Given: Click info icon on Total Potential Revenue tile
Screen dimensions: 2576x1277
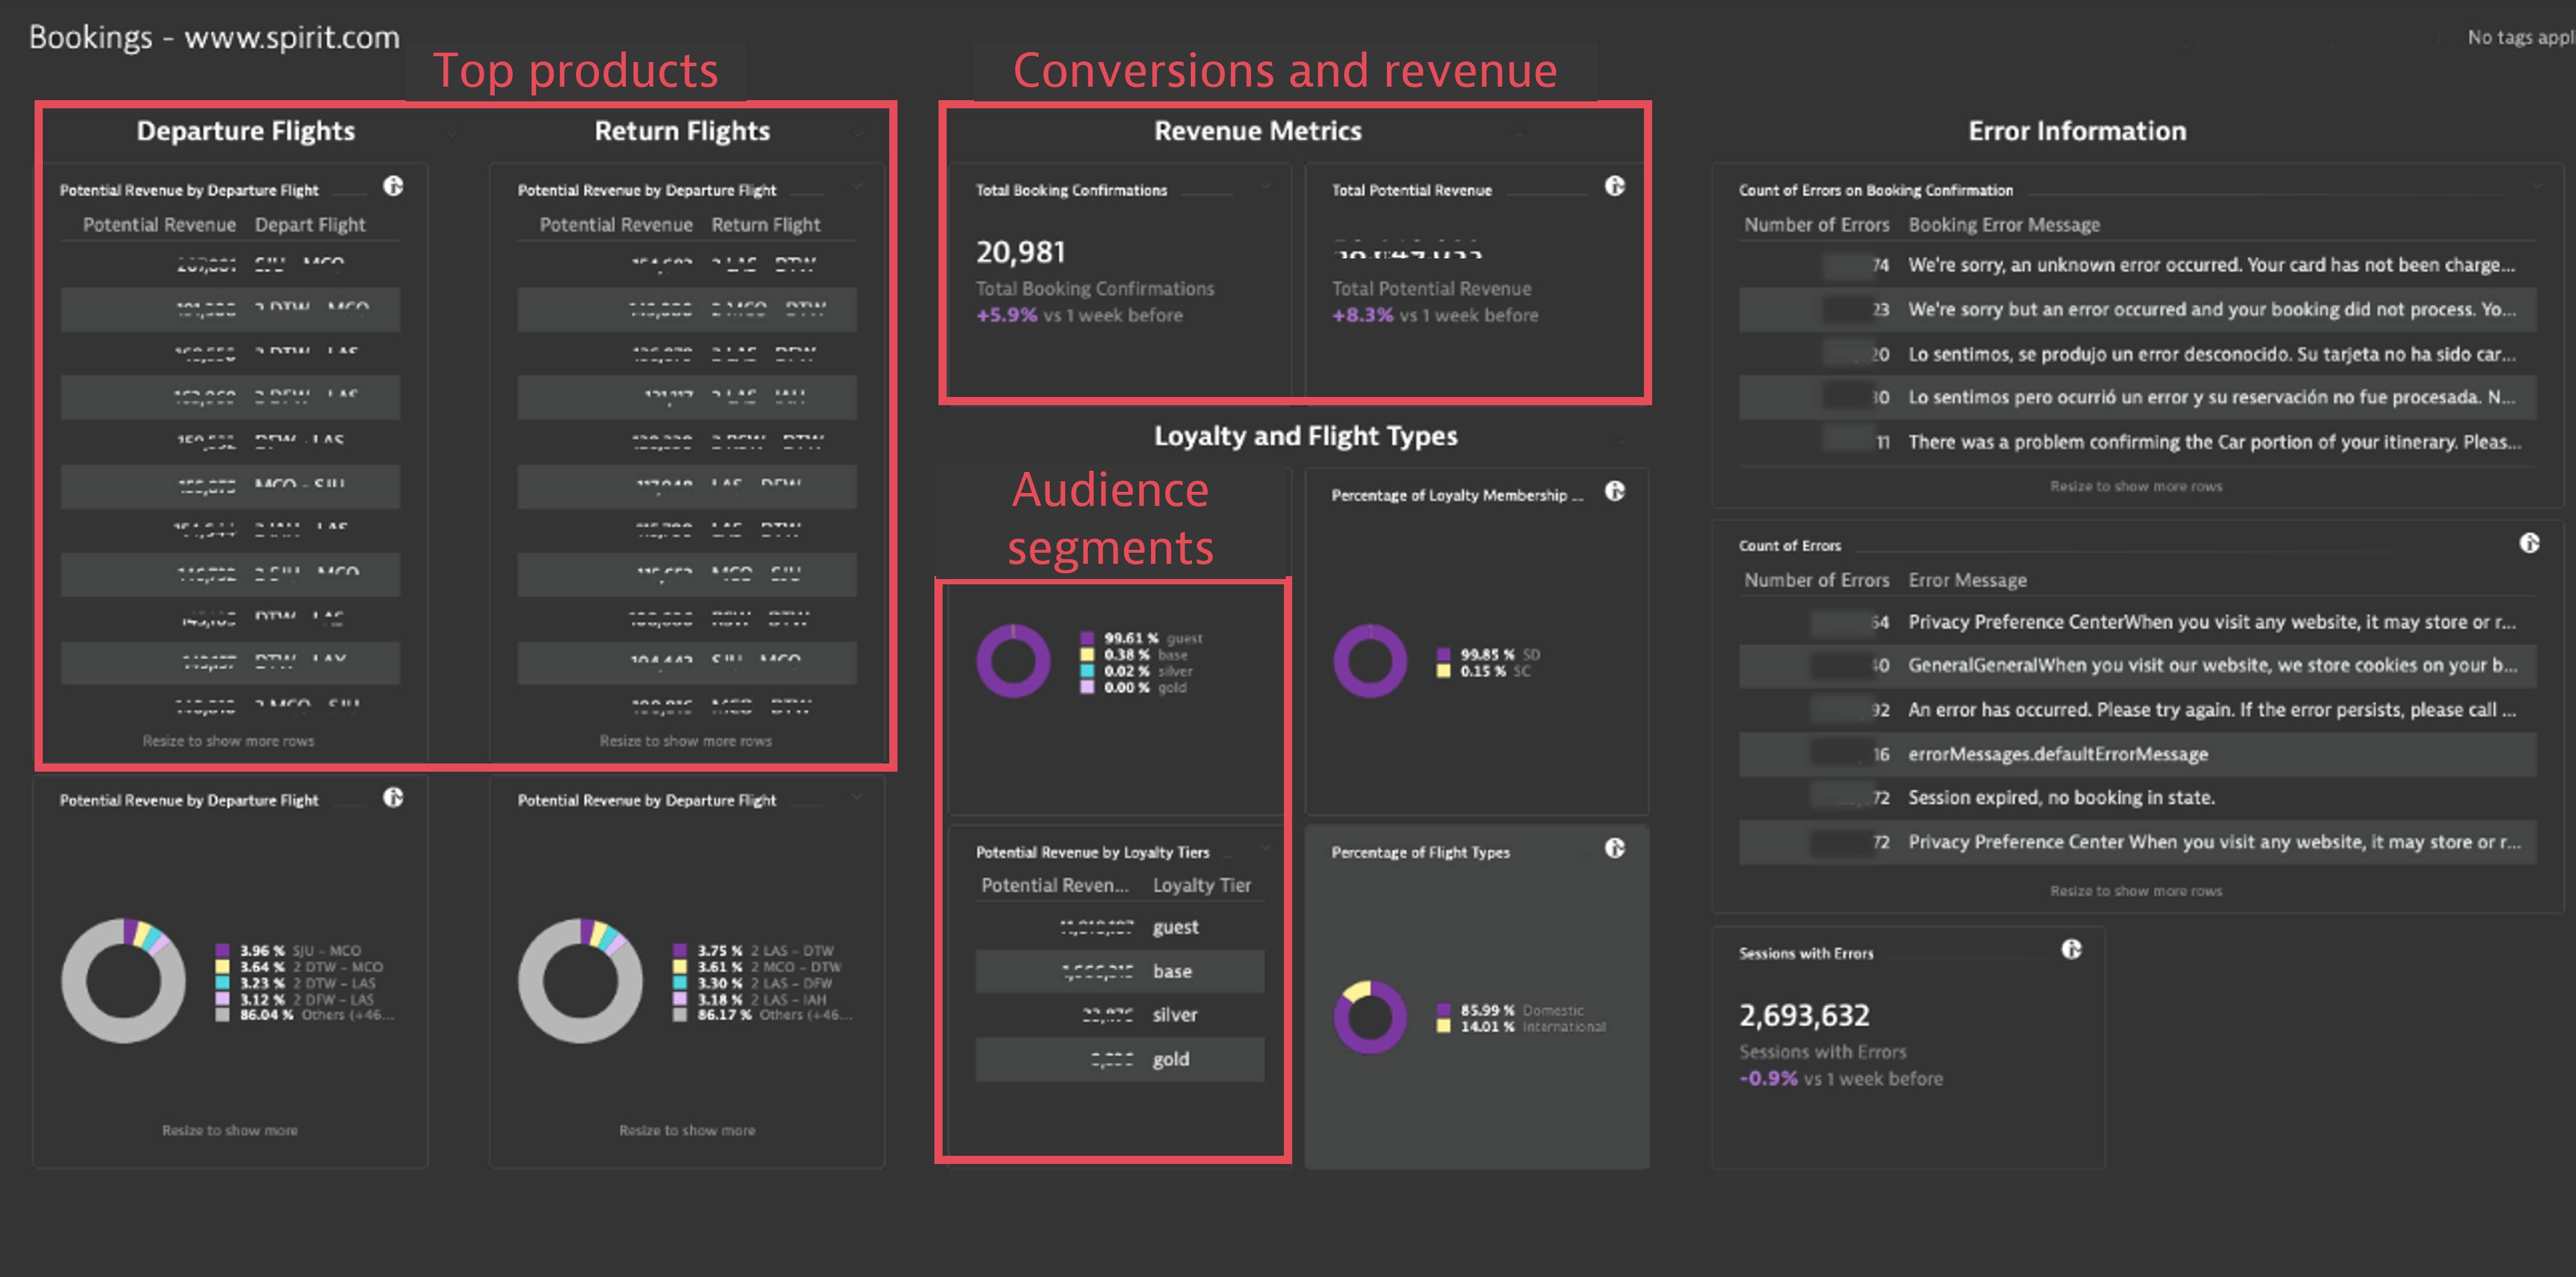Looking at the screenshot, I should [x=1615, y=187].
